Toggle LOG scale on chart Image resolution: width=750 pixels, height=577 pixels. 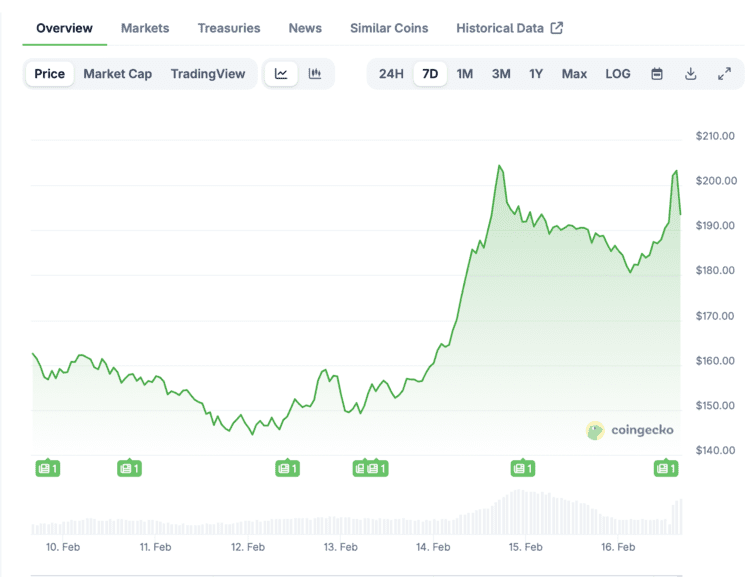(618, 74)
